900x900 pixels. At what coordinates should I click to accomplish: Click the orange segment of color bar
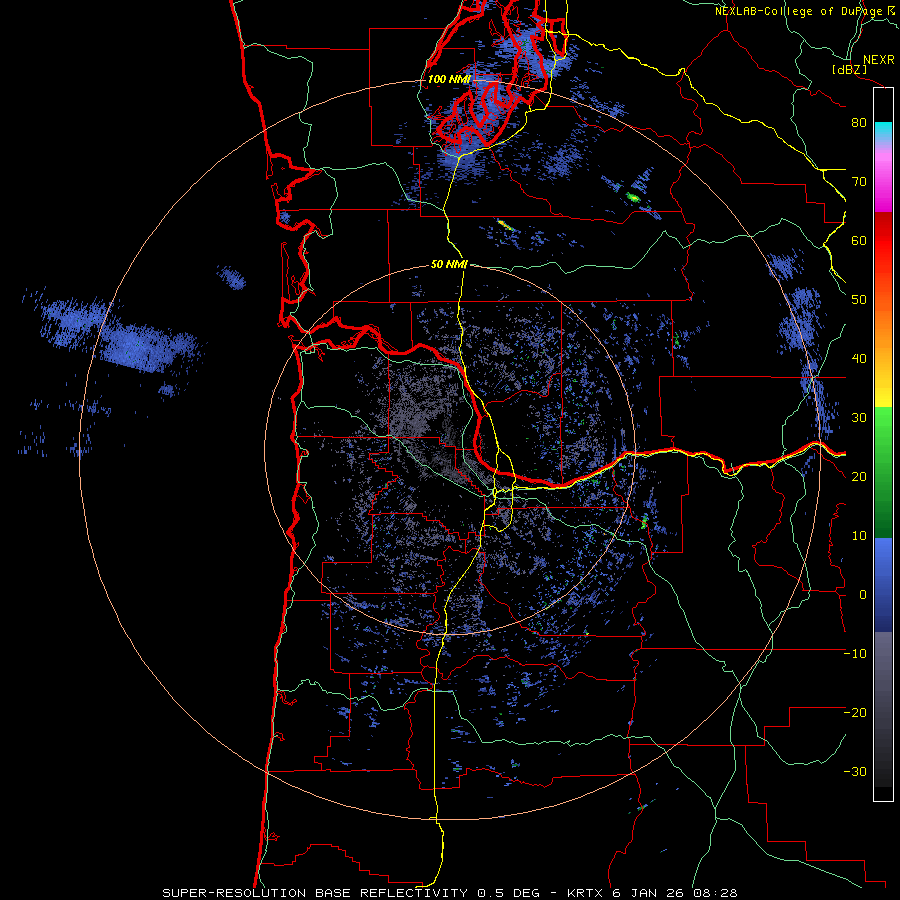tap(883, 333)
